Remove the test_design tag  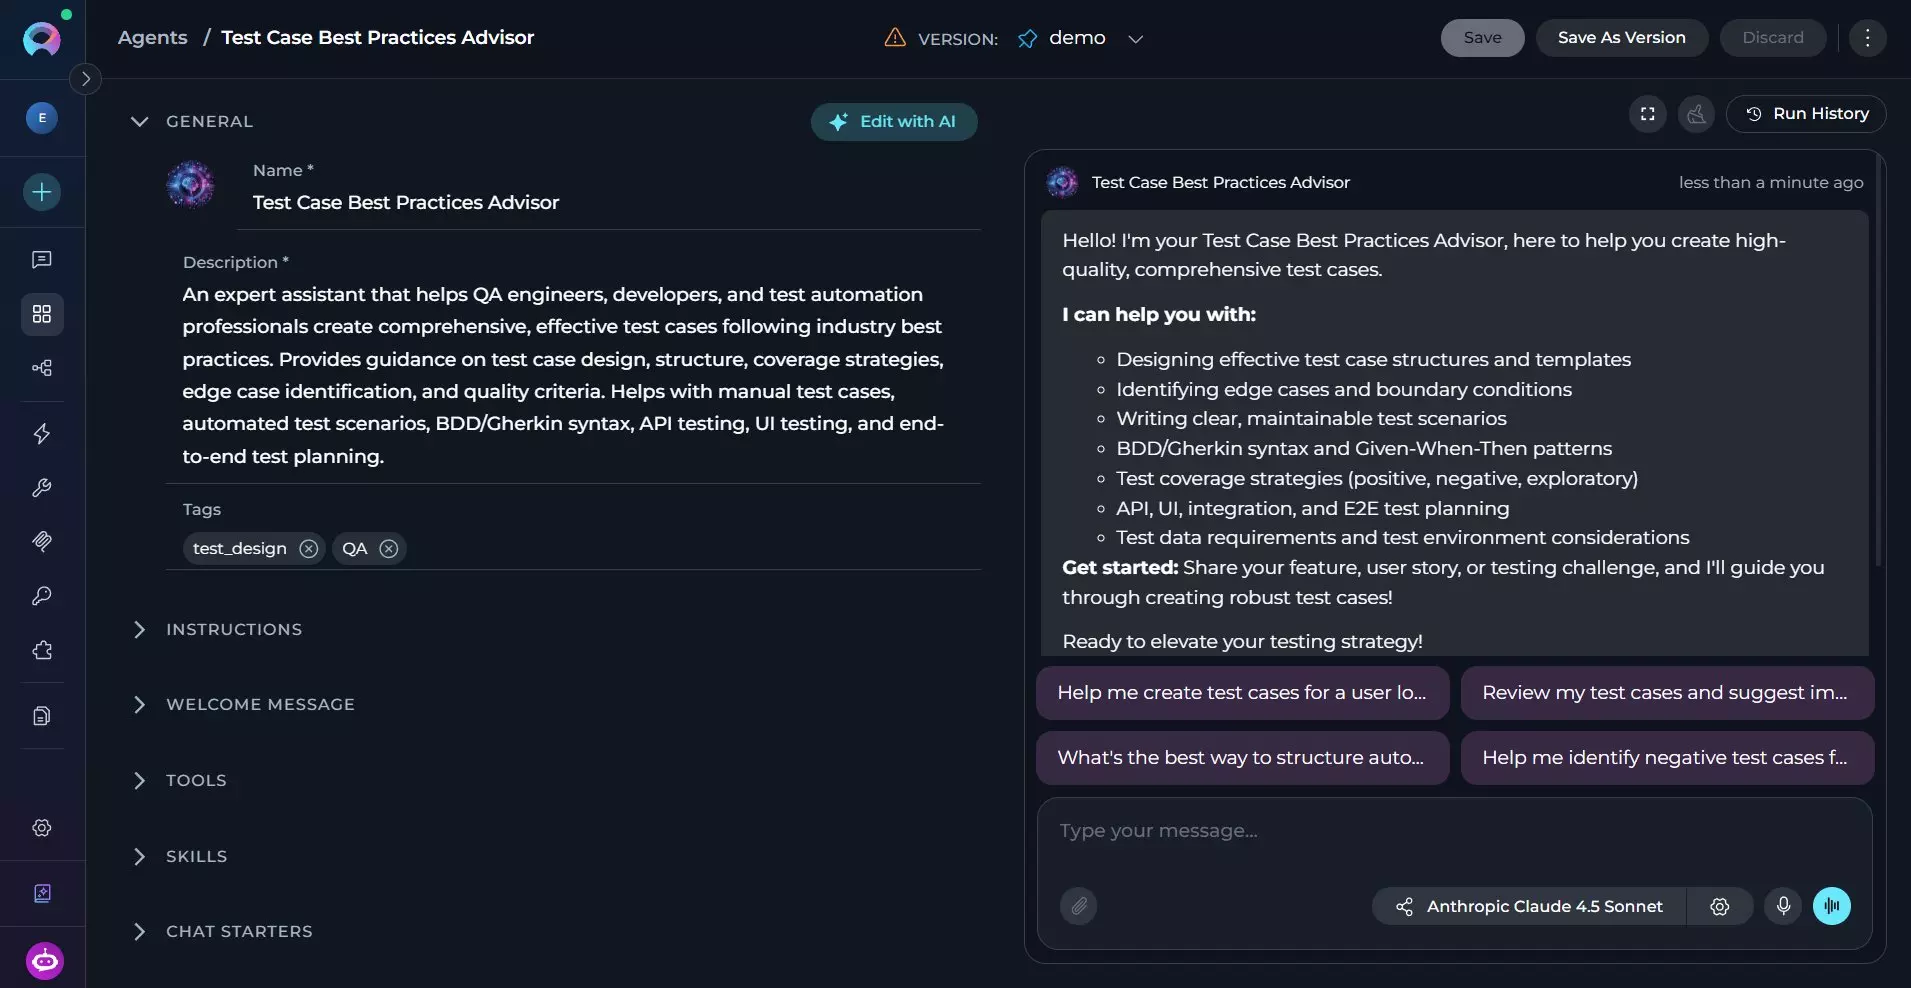[x=309, y=549]
